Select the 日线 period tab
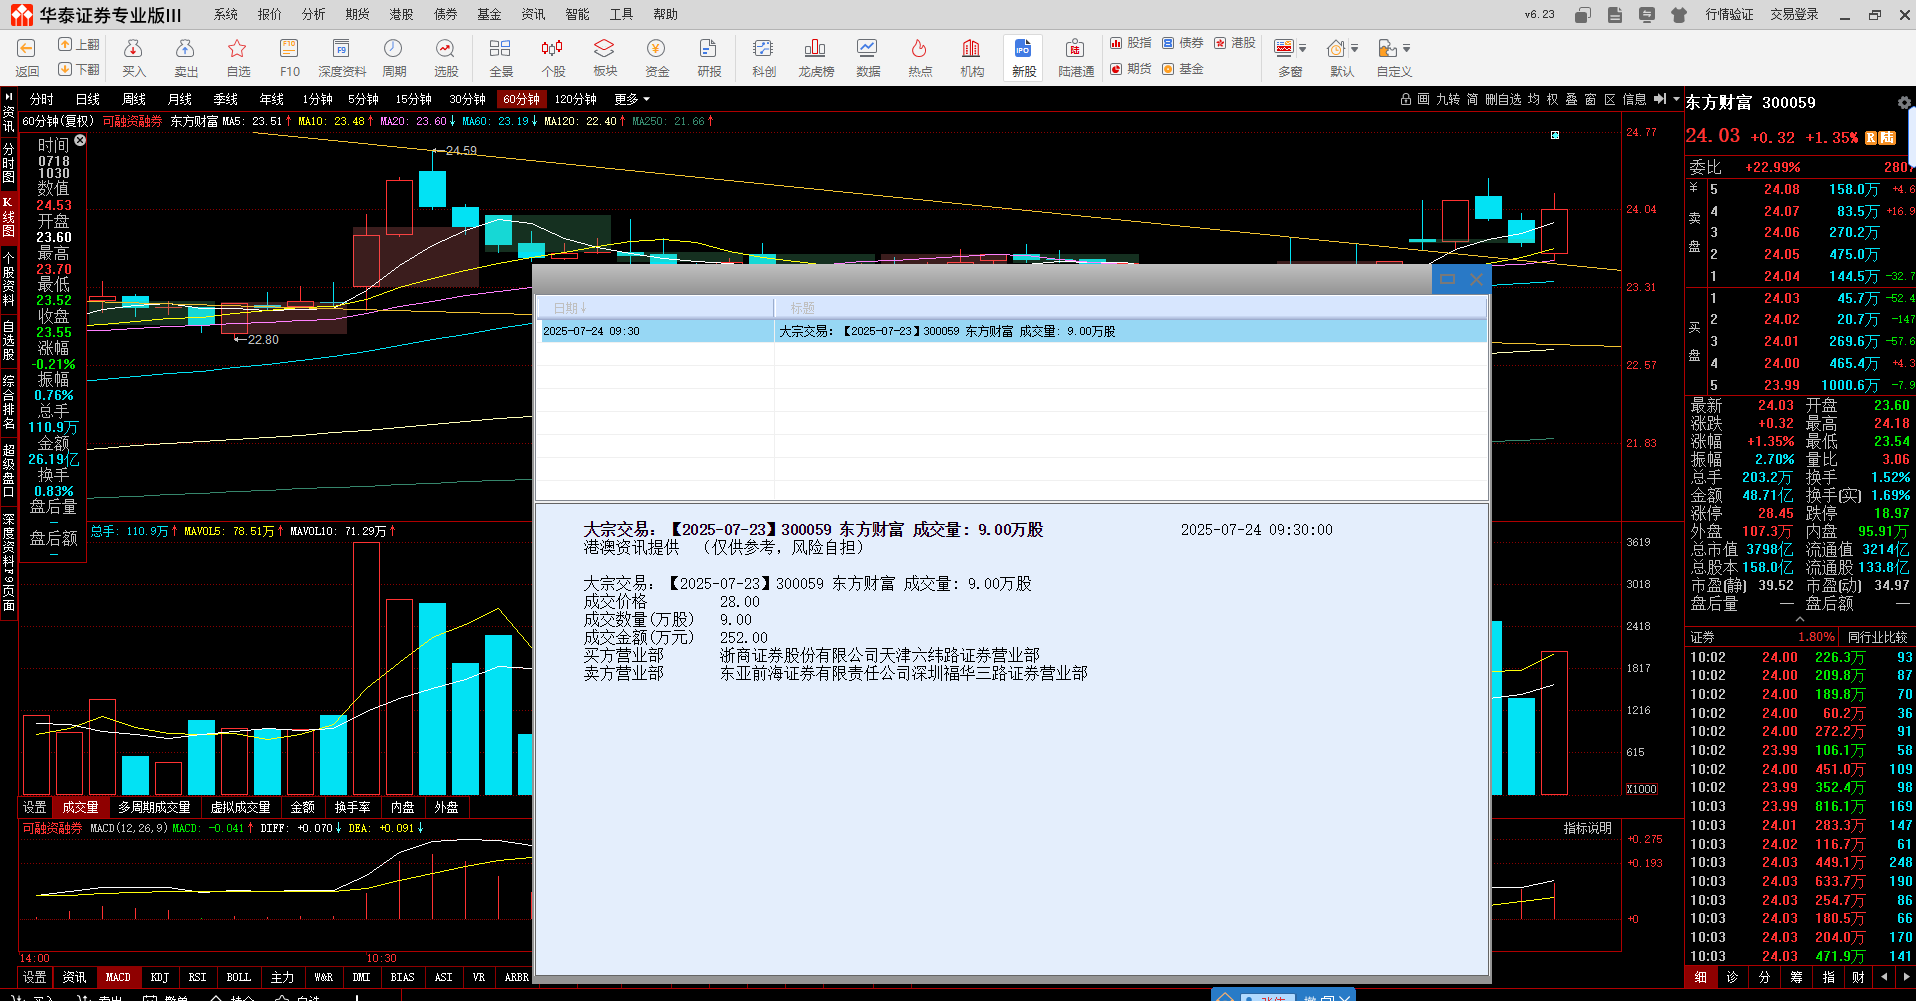1916x1001 pixels. coord(88,99)
